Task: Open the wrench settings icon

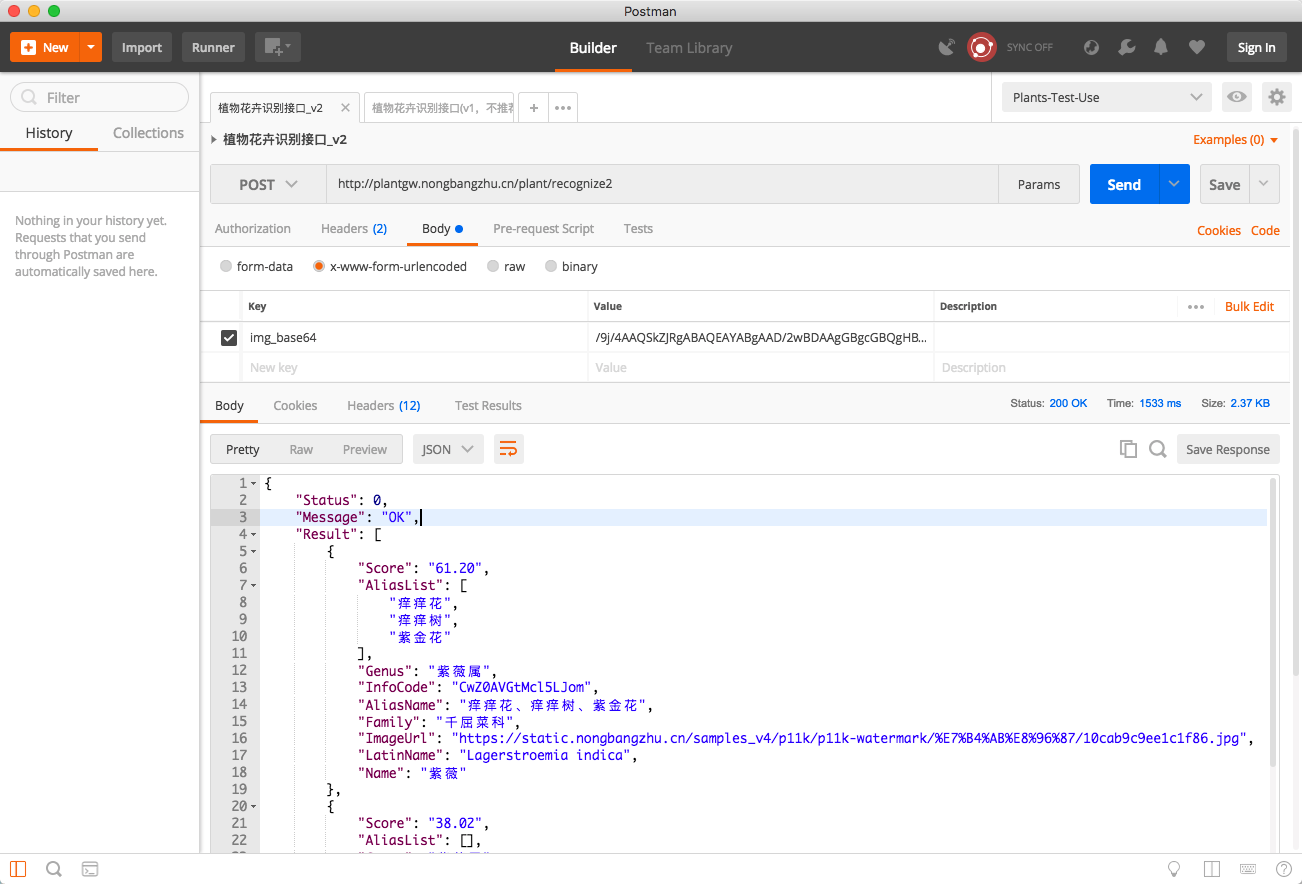Action: [x=1126, y=47]
